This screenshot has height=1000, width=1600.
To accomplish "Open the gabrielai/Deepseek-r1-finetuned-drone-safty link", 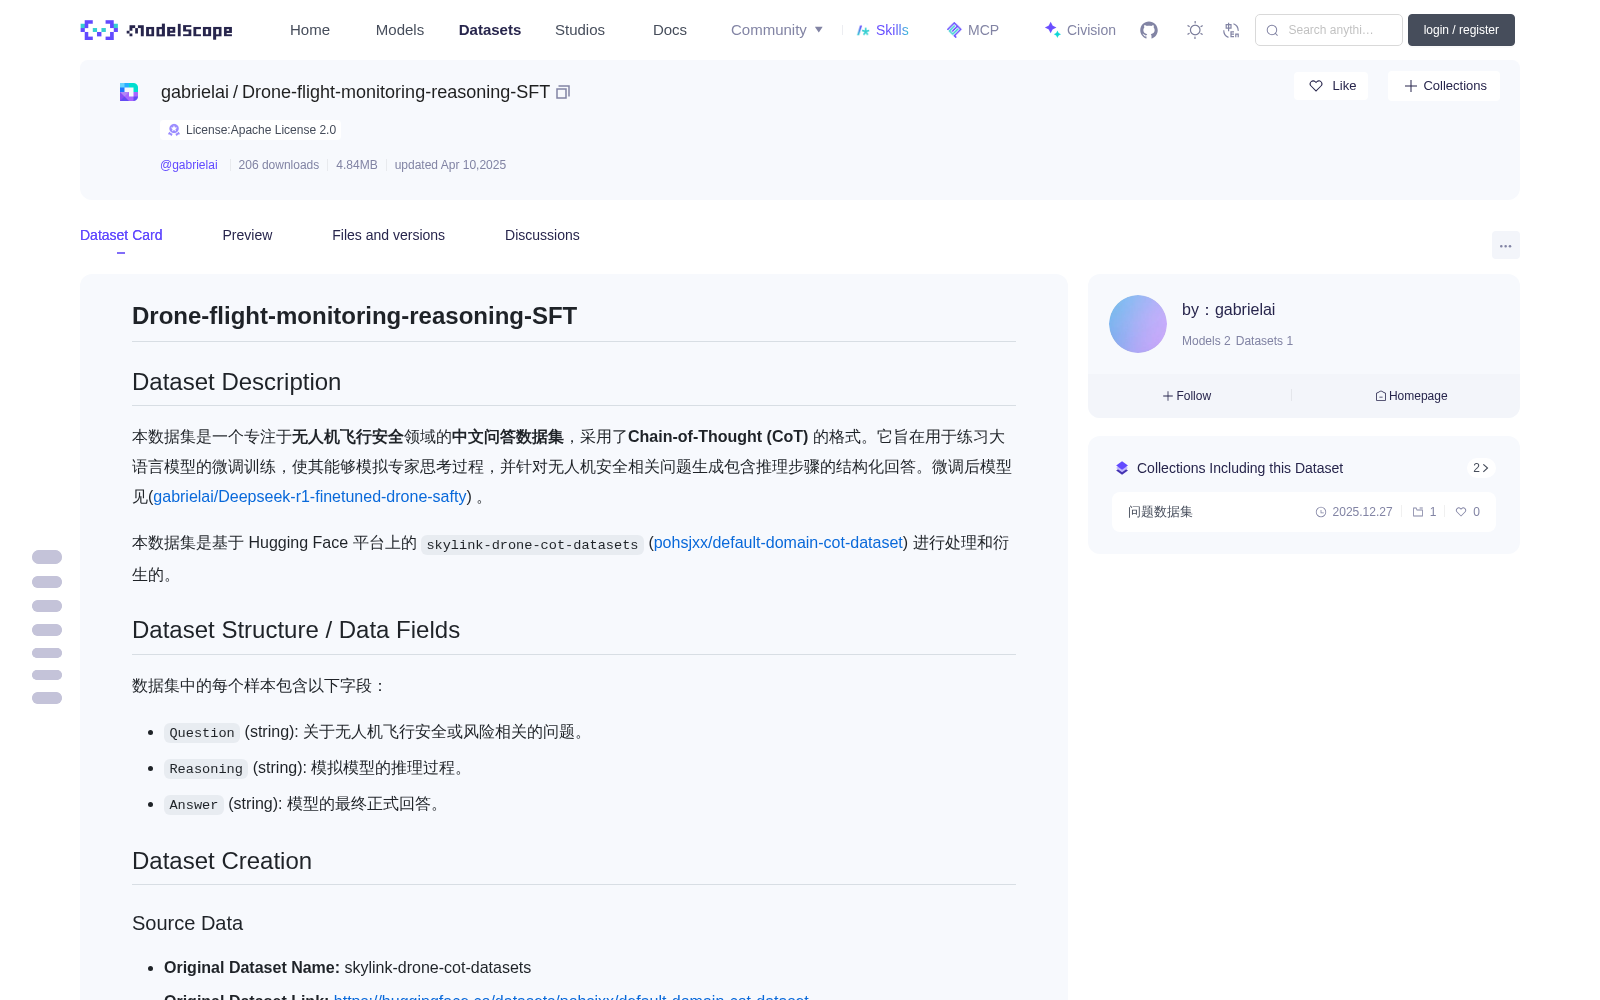I will [310, 497].
